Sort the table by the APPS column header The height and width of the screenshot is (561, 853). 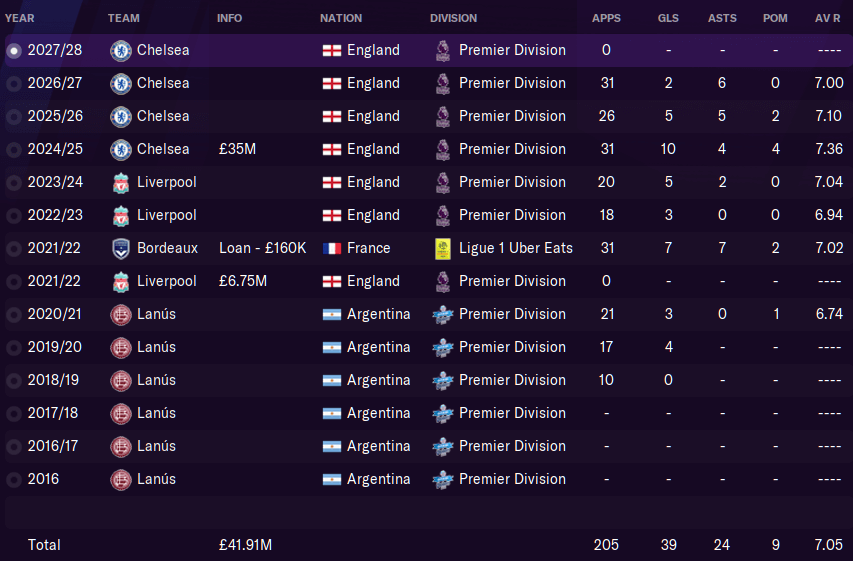[x=606, y=18]
